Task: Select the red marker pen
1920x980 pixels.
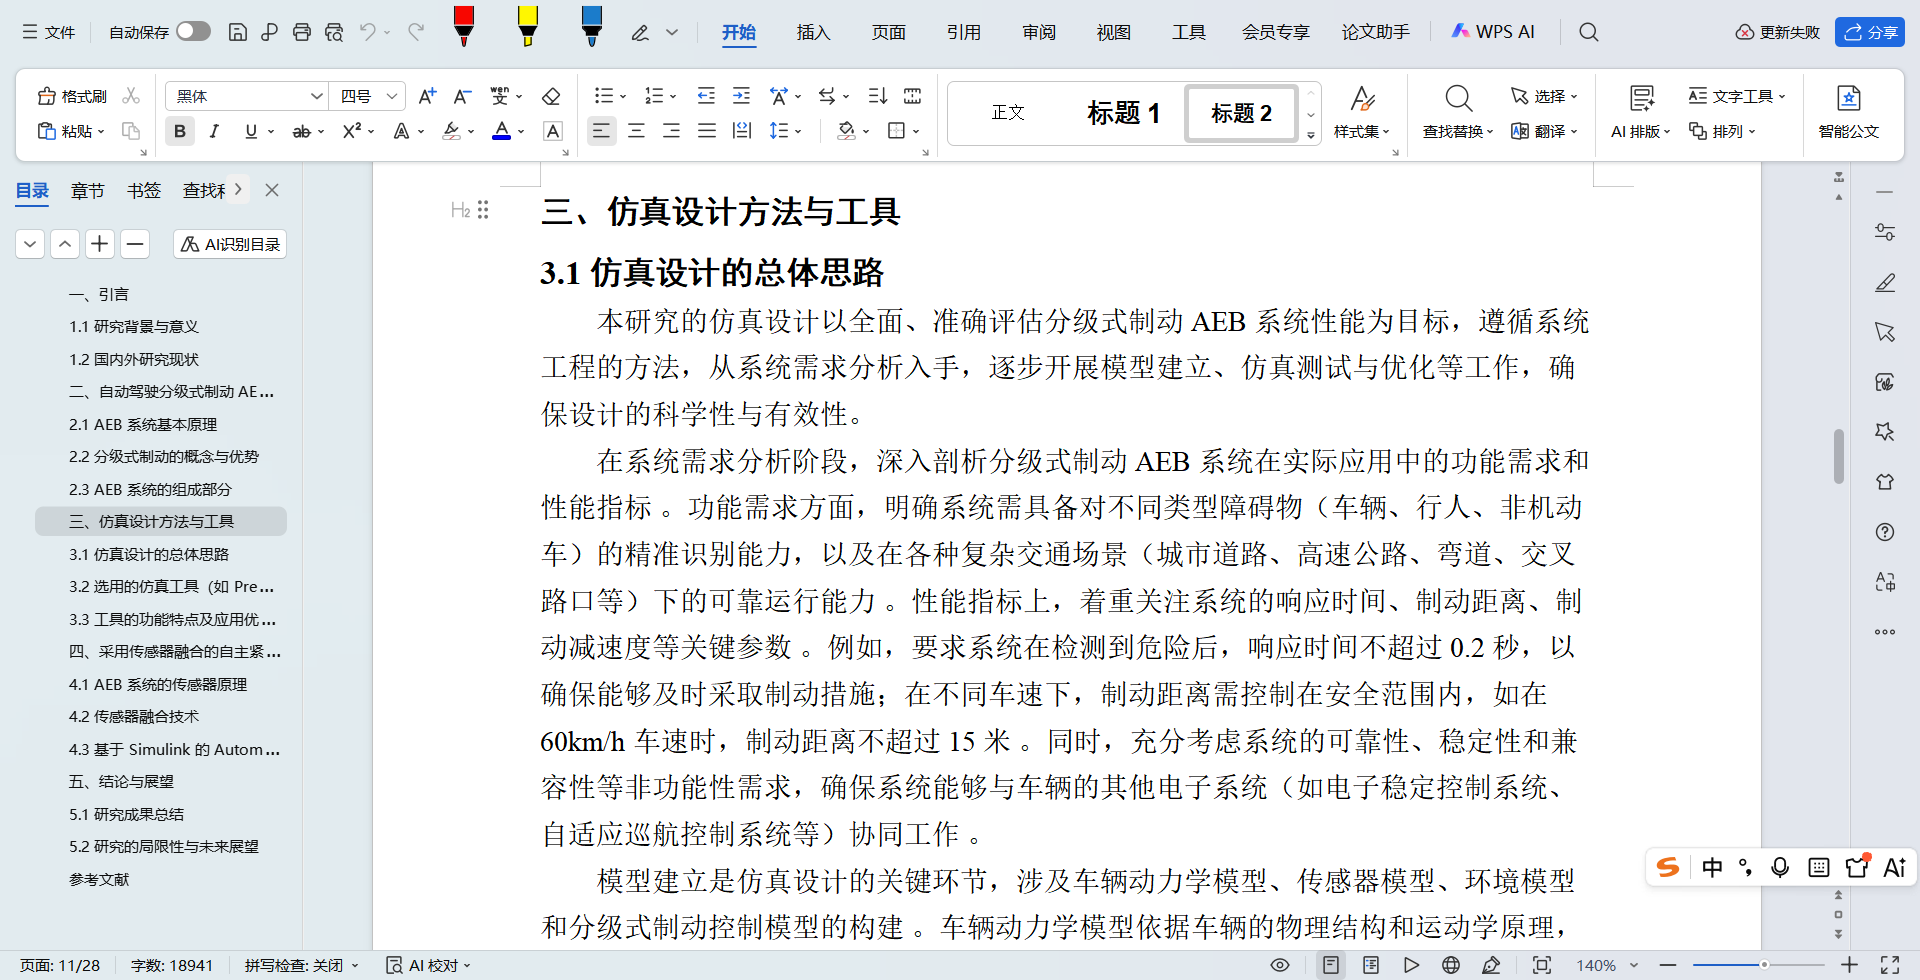Action: (464, 26)
